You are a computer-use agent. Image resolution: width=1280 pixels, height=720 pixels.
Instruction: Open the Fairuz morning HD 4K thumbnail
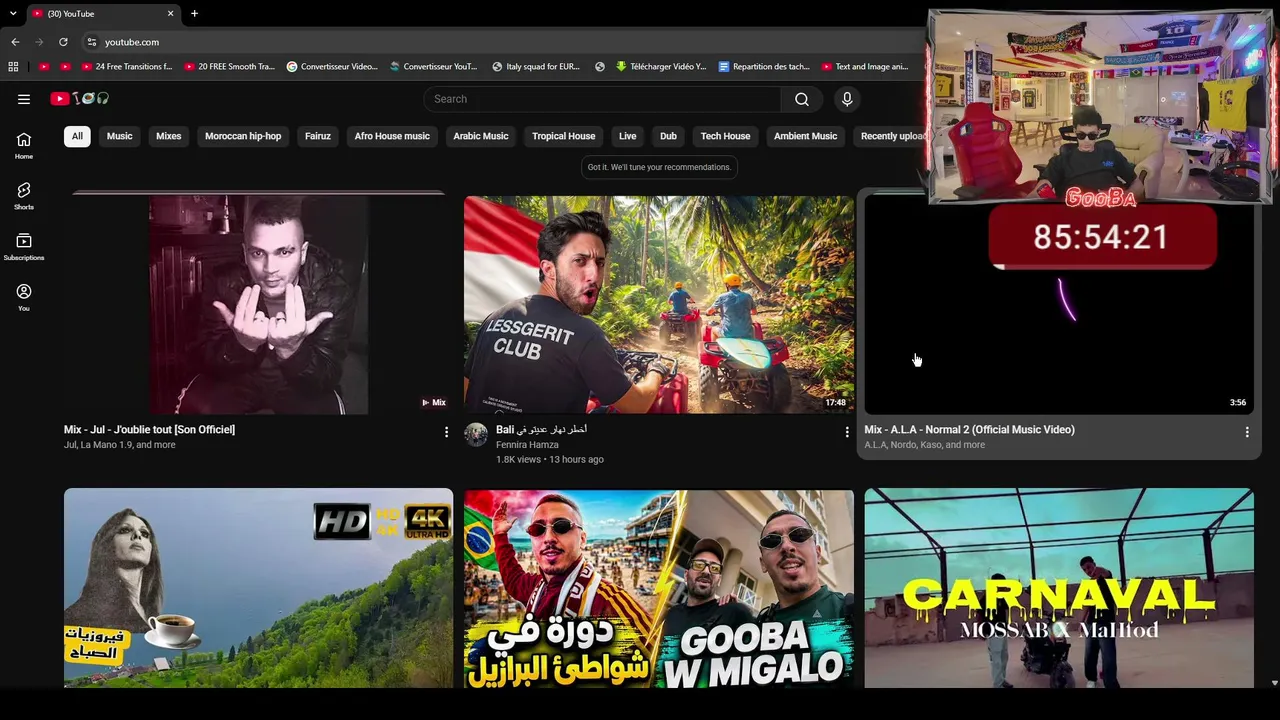pyautogui.click(x=258, y=588)
